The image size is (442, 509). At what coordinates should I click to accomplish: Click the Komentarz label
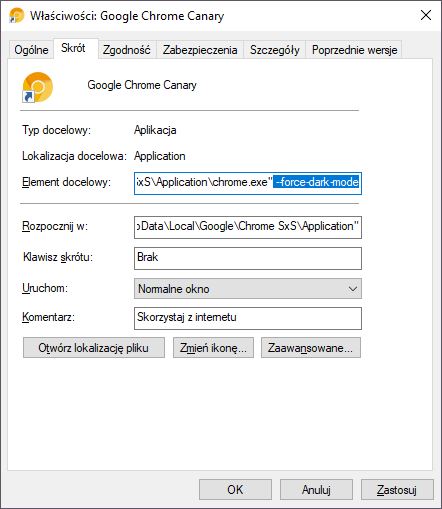(x=48, y=317)
